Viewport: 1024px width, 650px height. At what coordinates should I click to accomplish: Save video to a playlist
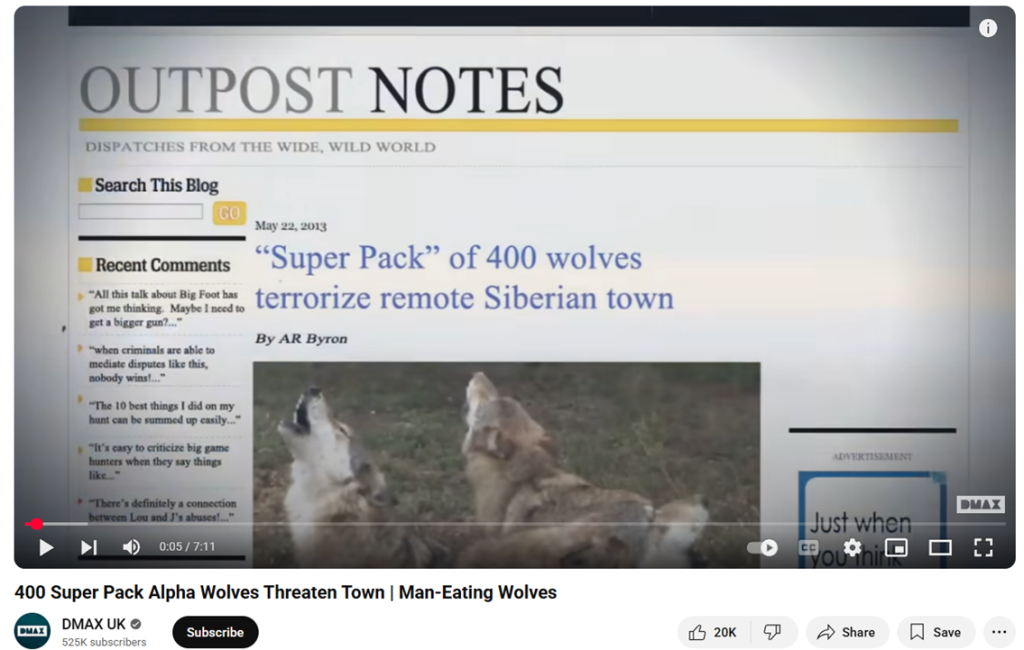tap(936, 632)
